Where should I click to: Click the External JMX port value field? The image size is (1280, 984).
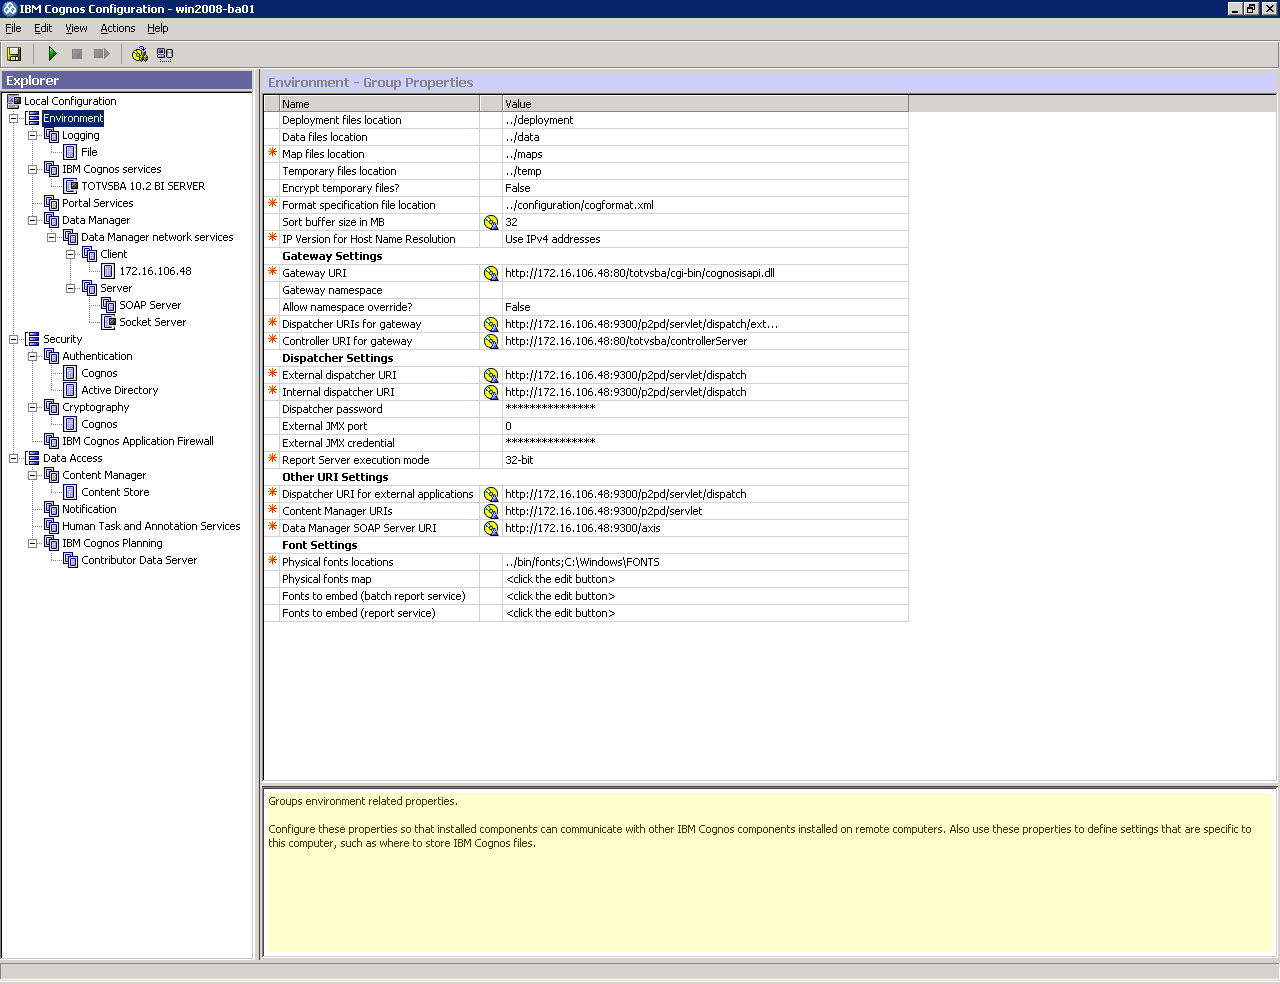tap(705, 426)
